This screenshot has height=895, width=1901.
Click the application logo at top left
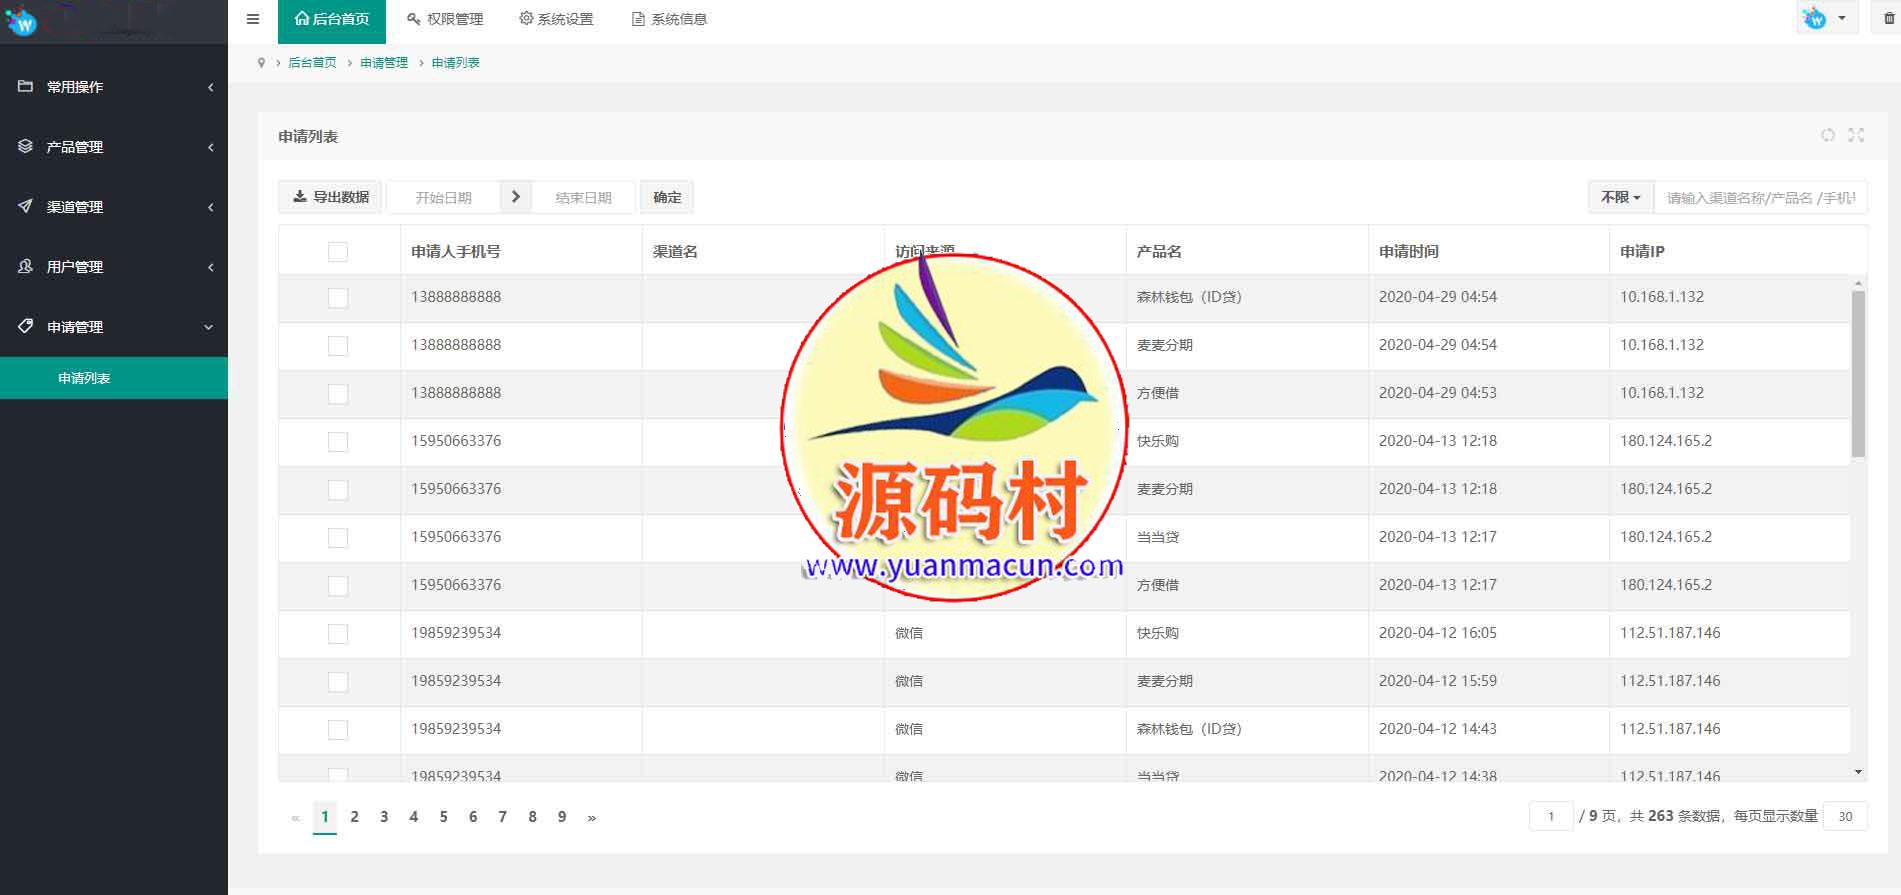tap(22, 21)
